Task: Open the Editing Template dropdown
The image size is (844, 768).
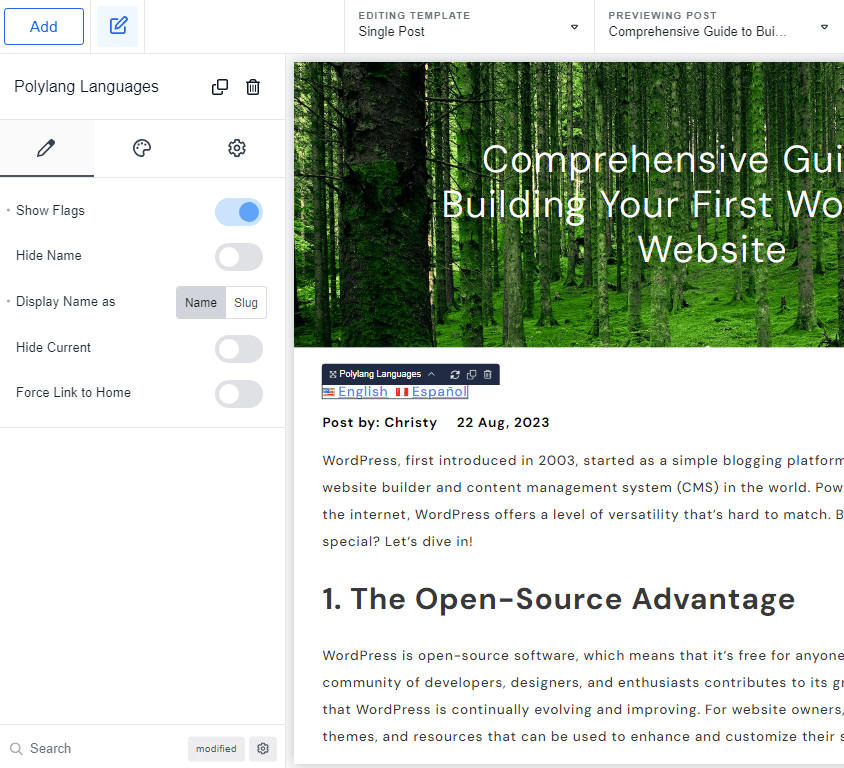Action: (469, 26)
